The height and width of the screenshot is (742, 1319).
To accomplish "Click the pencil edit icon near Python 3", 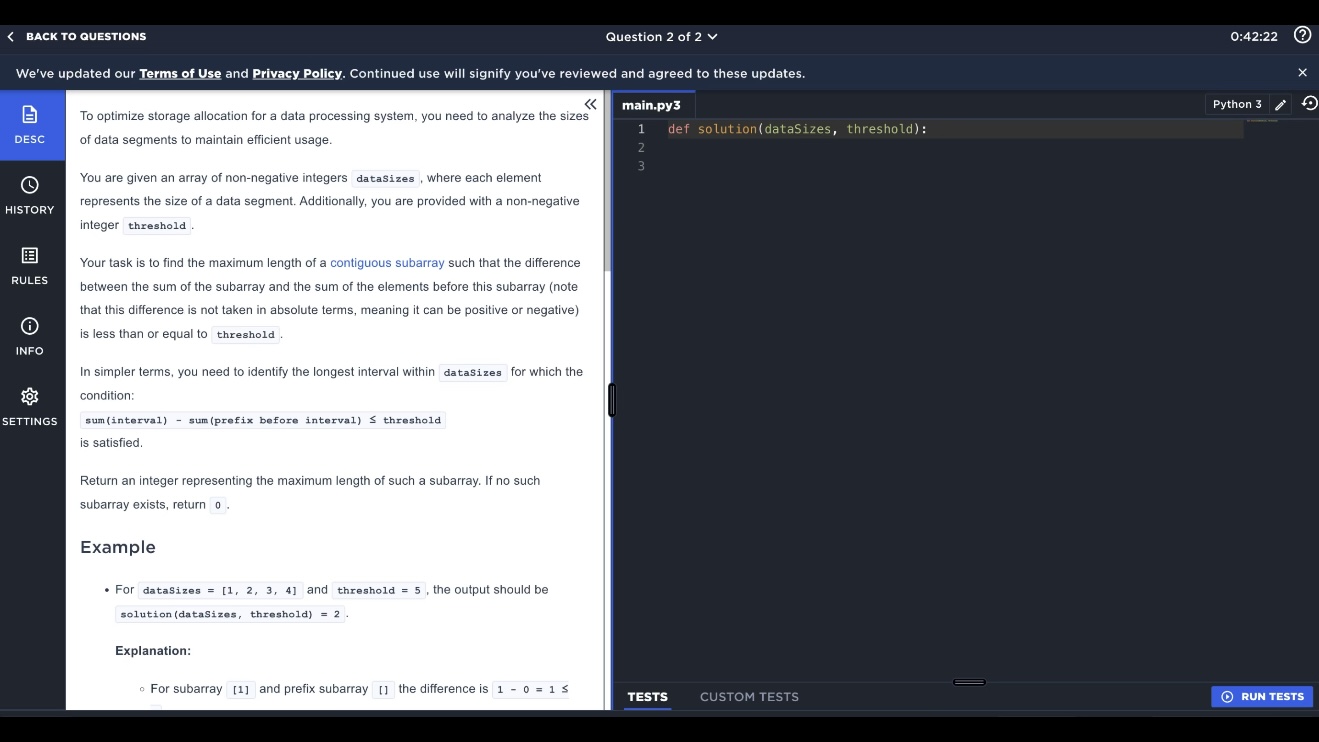I will (1281, 105).
